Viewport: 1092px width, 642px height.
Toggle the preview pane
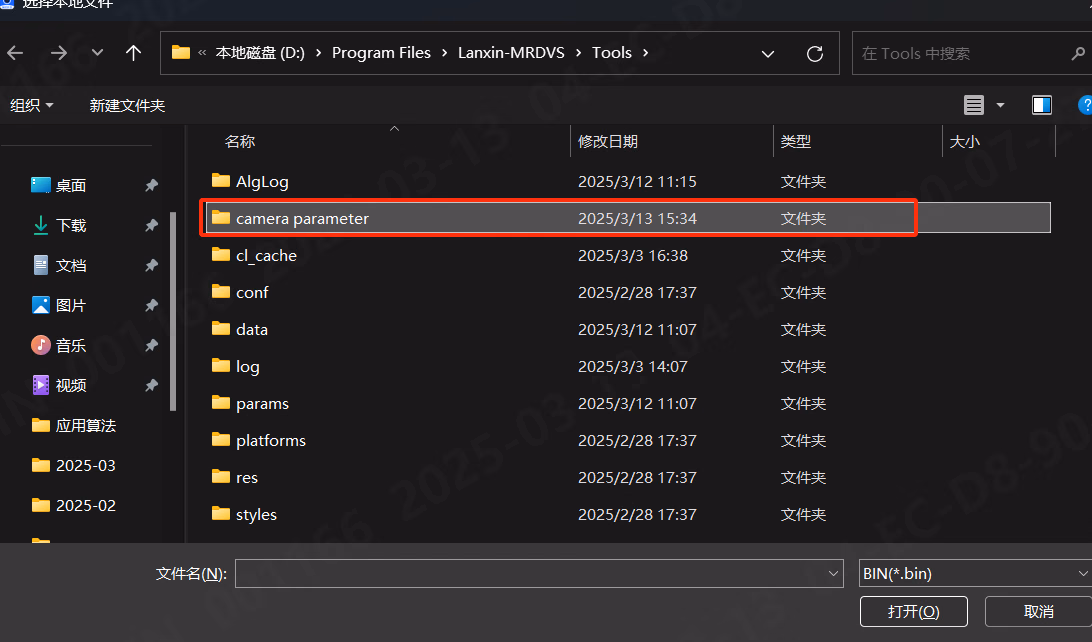point(1042,105)
